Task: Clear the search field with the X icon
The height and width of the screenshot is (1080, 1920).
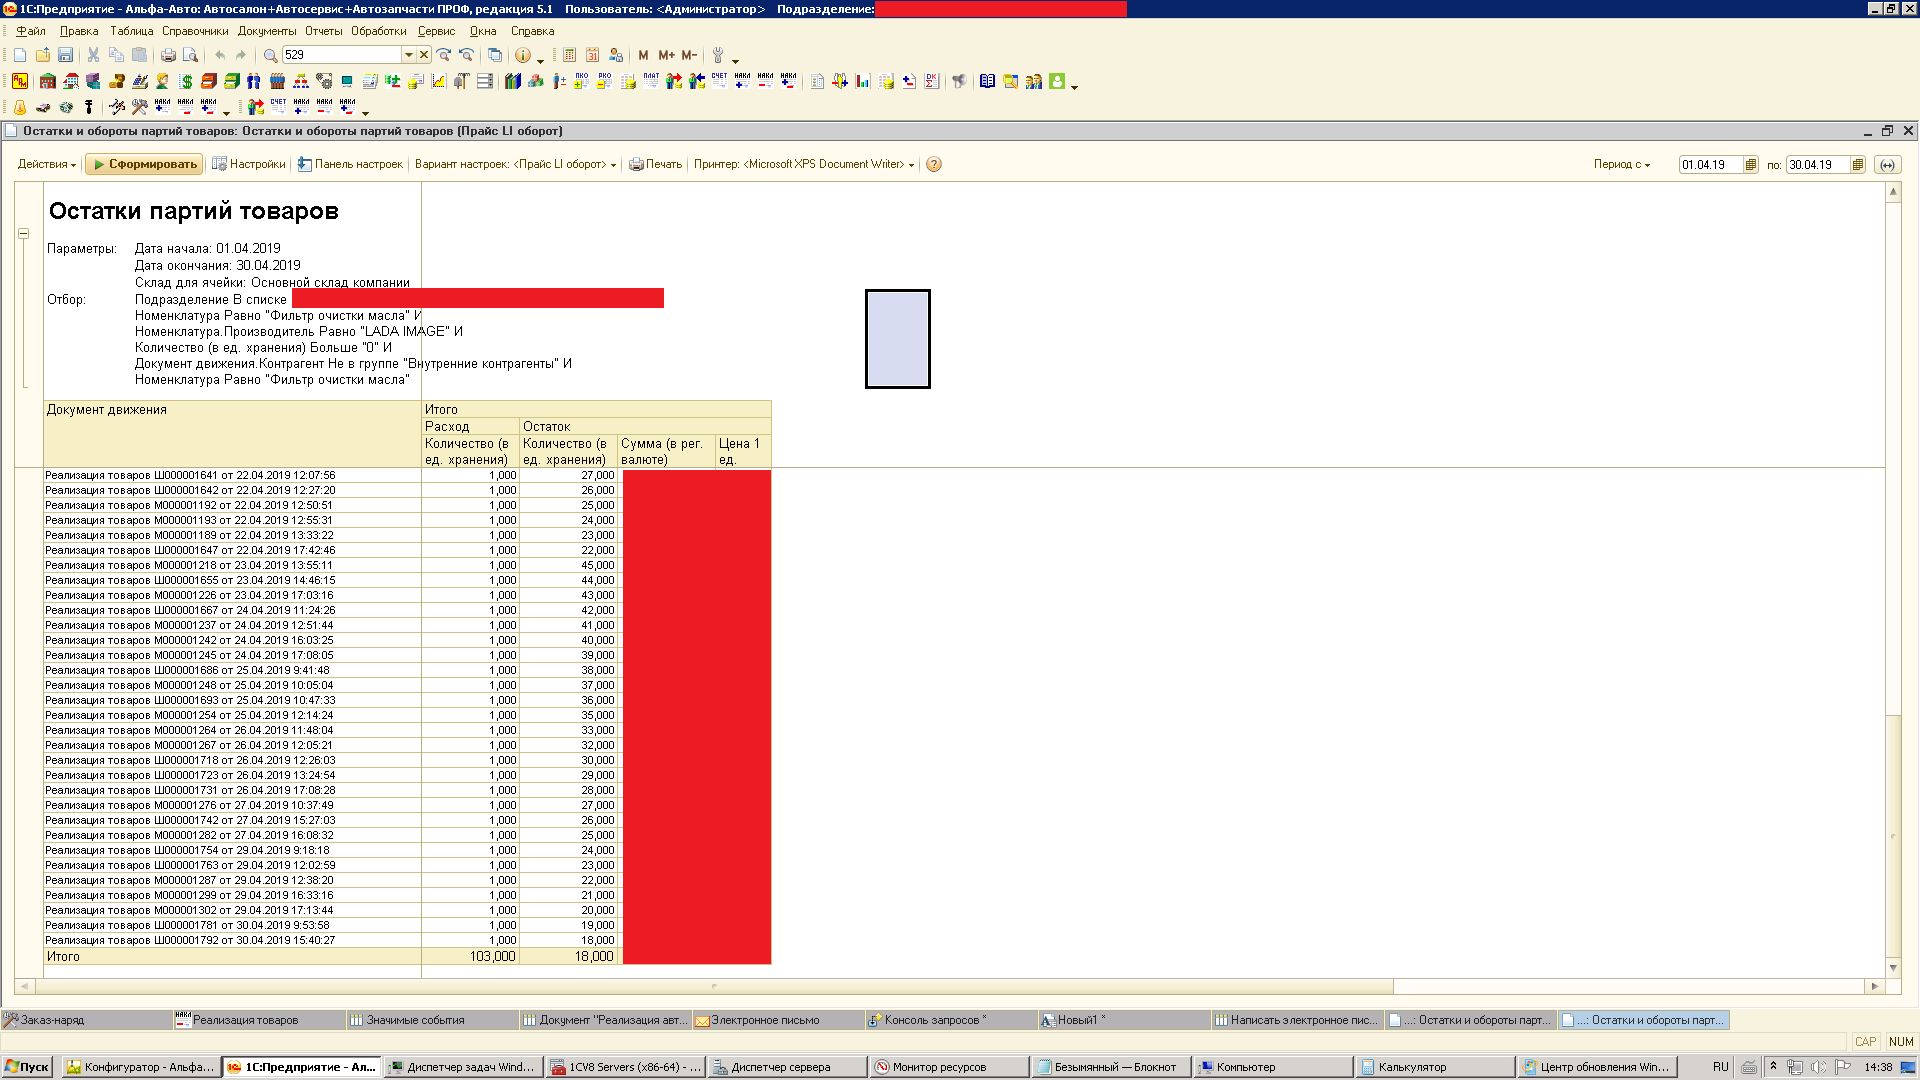Action: [424, 55]
